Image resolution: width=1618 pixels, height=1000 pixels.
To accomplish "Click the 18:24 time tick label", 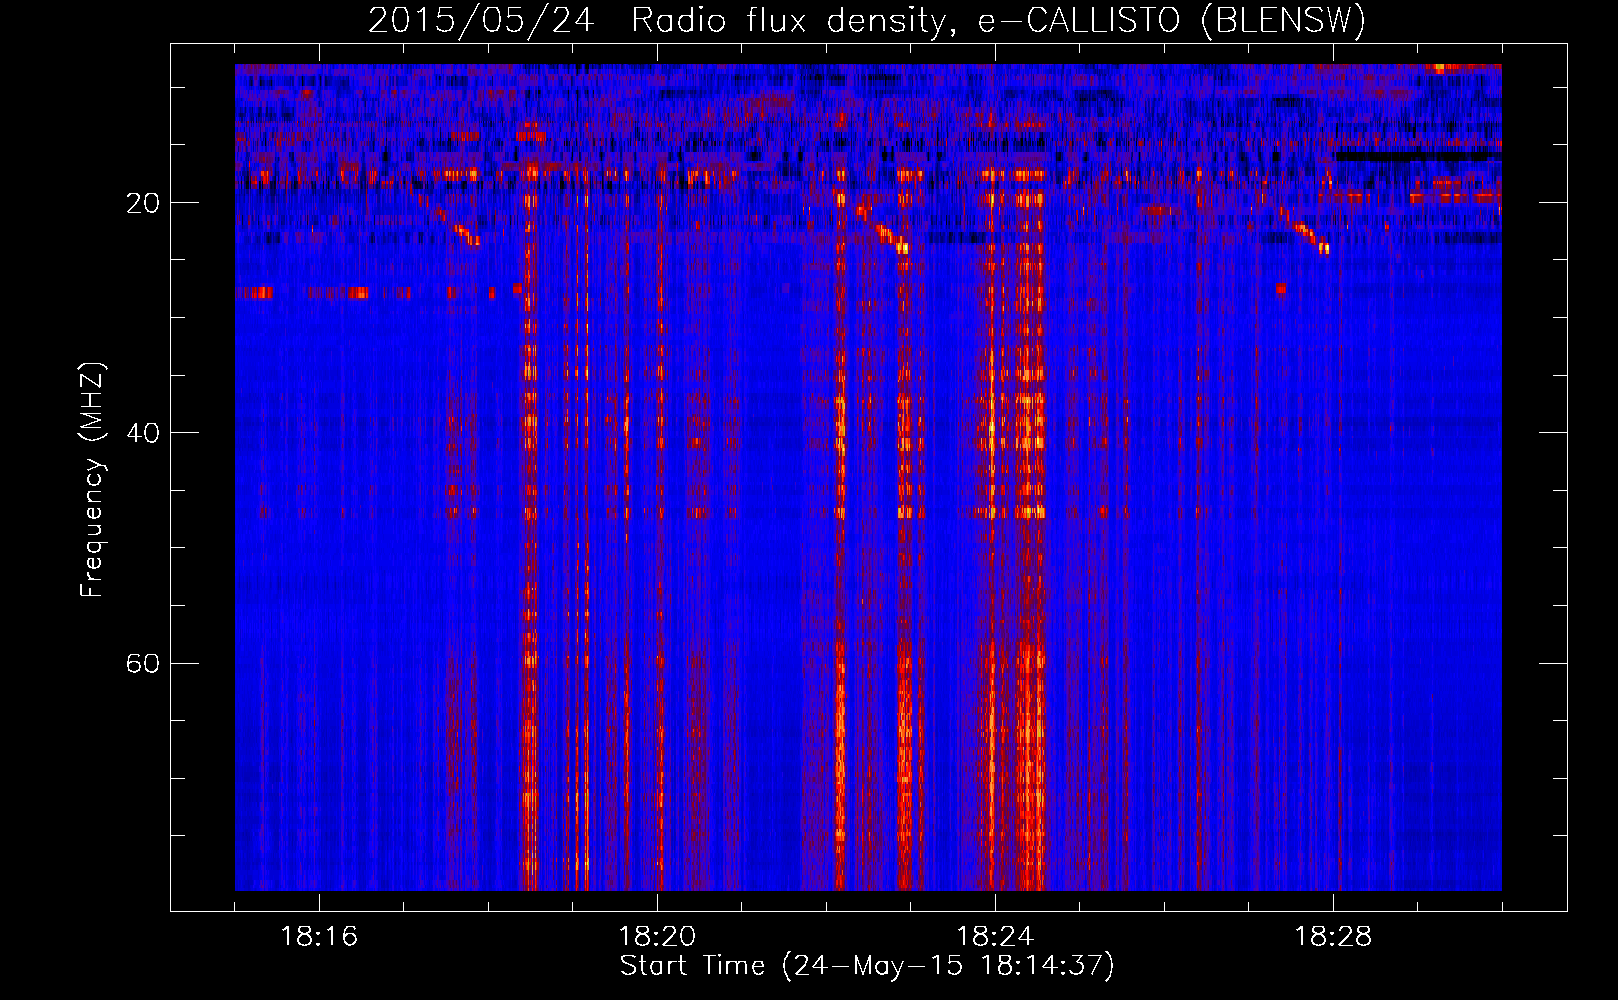I will coord(995,937).
